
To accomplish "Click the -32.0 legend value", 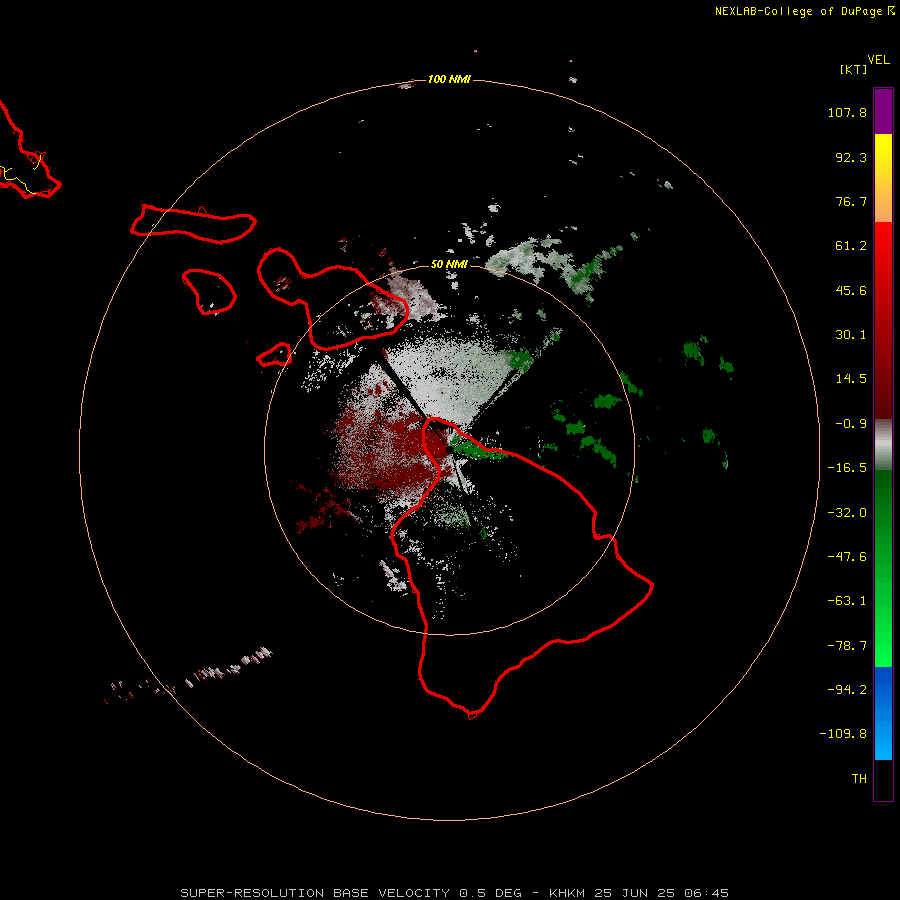I will tap(847, 513).
